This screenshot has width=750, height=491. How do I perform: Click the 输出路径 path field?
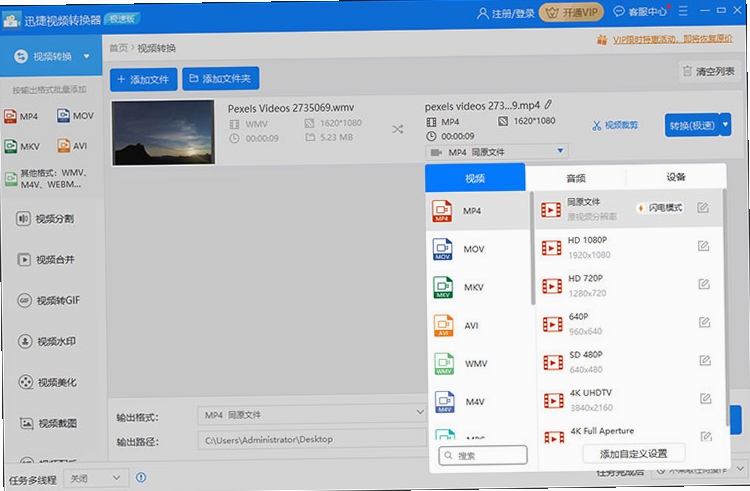click(x=312, y=439)
